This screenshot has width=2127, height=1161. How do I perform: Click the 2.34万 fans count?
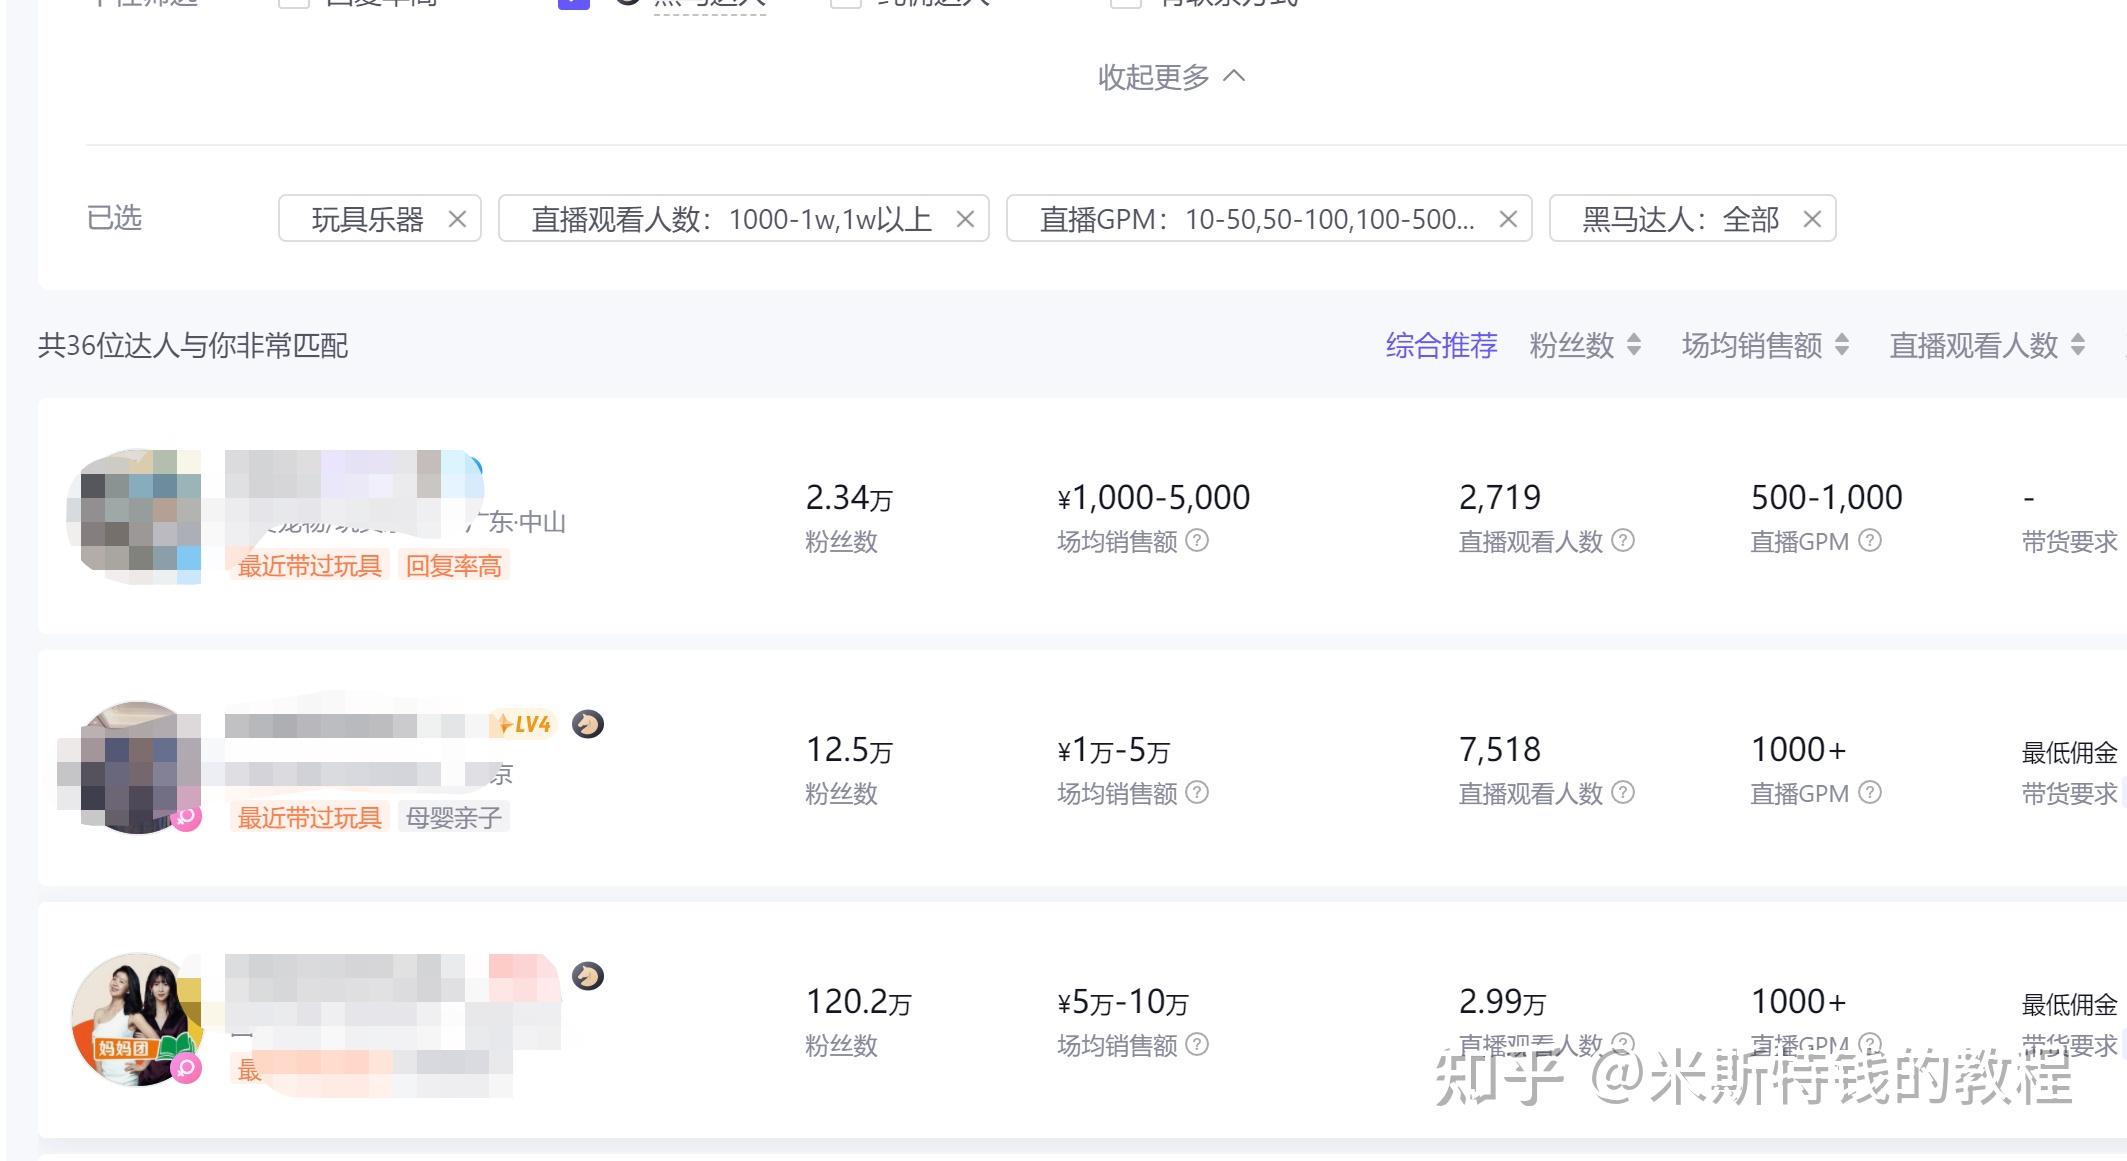pyautogui.click(x=849, y=497)
